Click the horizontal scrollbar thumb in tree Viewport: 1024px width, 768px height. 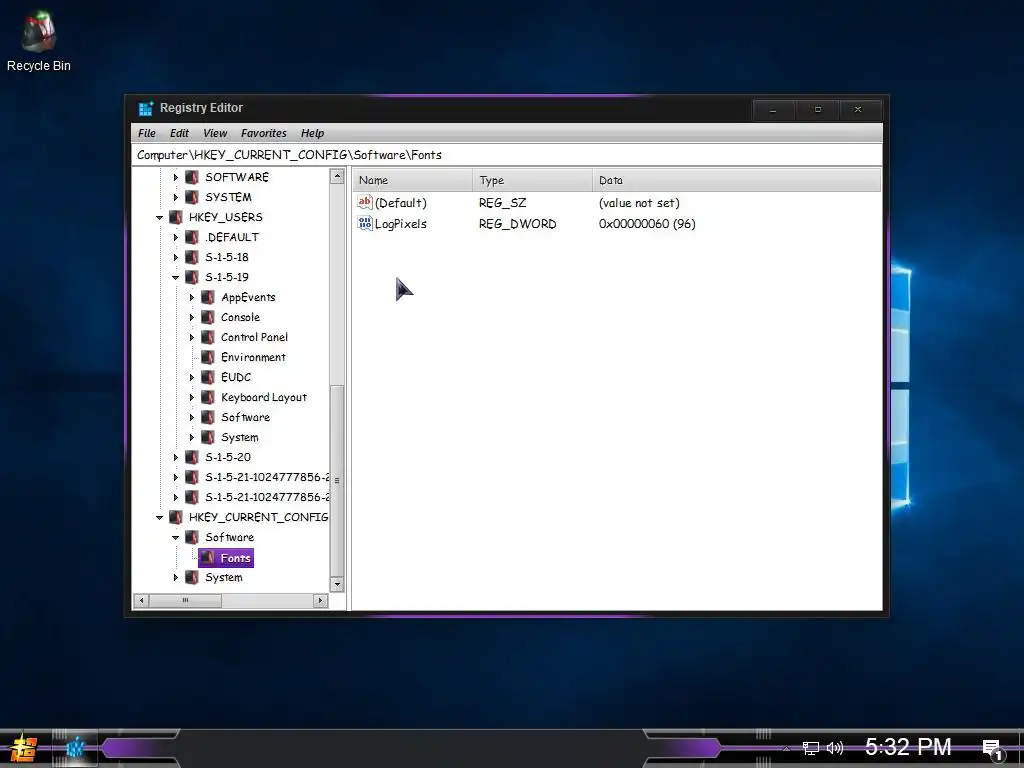[185, 600]
